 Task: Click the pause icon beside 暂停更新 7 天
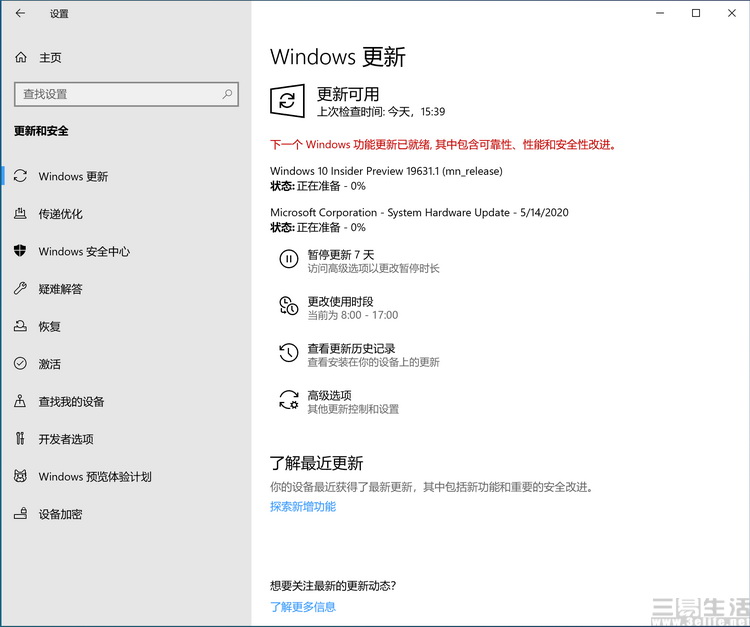[x=288, y=259]
